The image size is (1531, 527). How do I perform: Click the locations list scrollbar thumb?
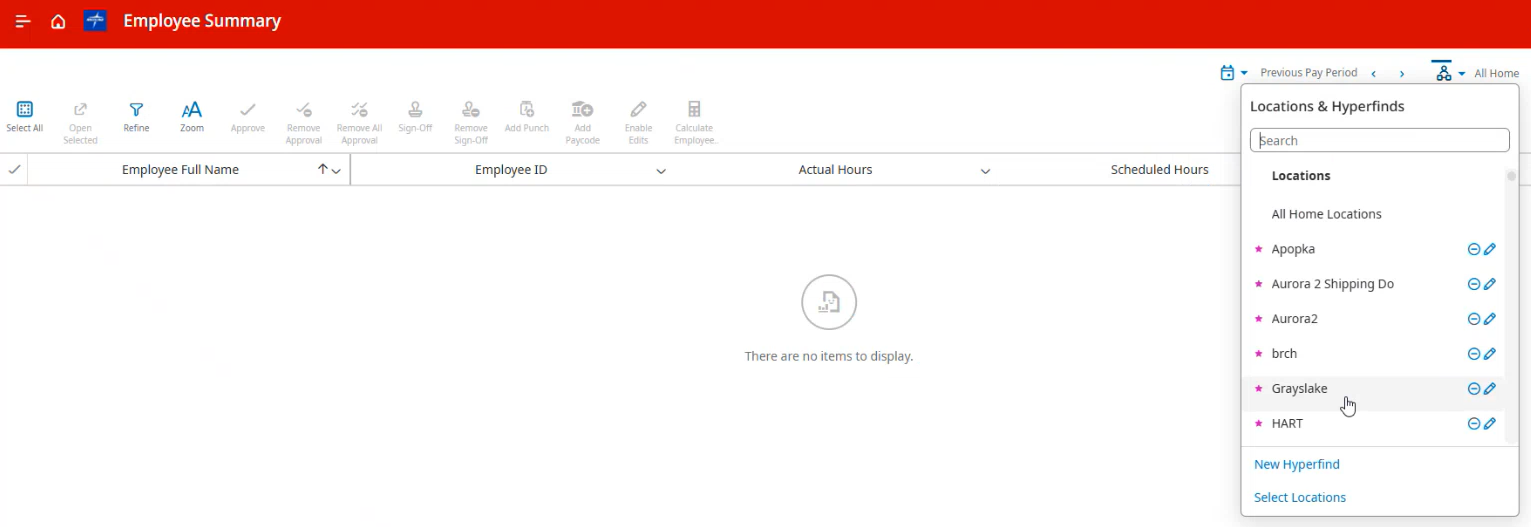[x=1511, y=177]
